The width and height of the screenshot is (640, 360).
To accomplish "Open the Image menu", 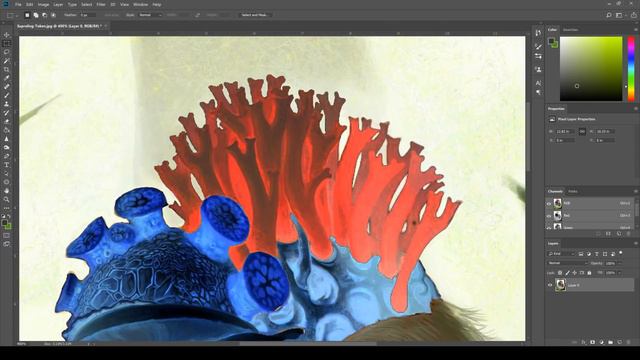I will 43,4.
